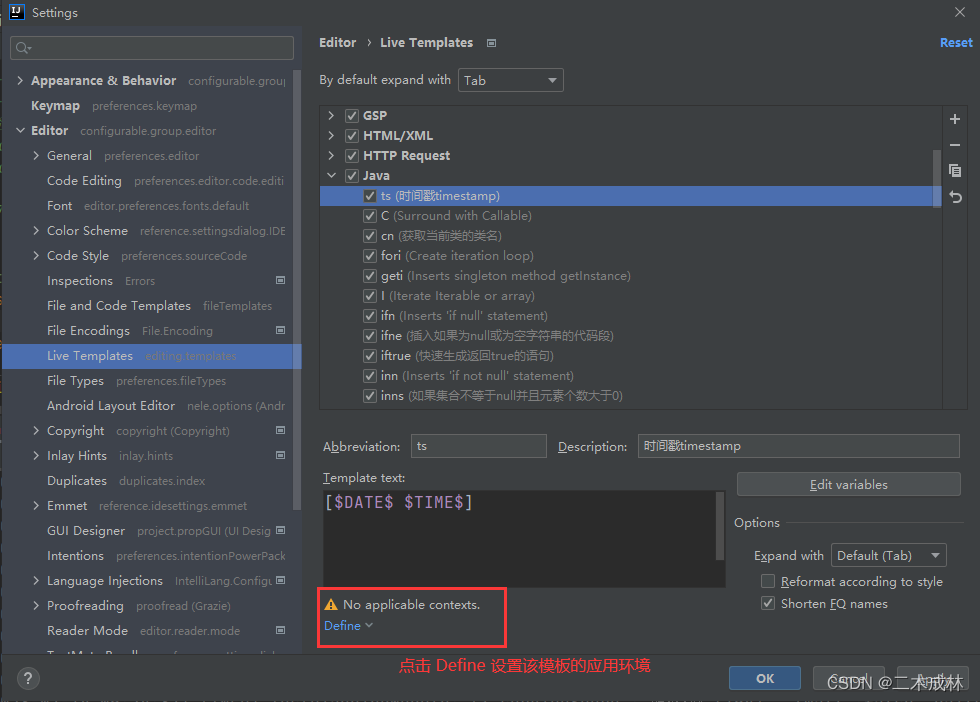Click the project-level icon beside GUI Designer
Screen dimensions: 980x702
pyautogui.click(x=281, y=530)
